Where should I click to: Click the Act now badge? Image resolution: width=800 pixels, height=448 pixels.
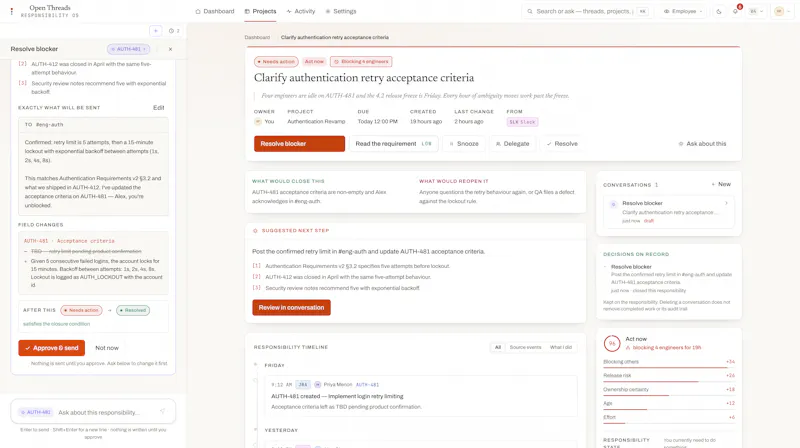tap(314, 61)
